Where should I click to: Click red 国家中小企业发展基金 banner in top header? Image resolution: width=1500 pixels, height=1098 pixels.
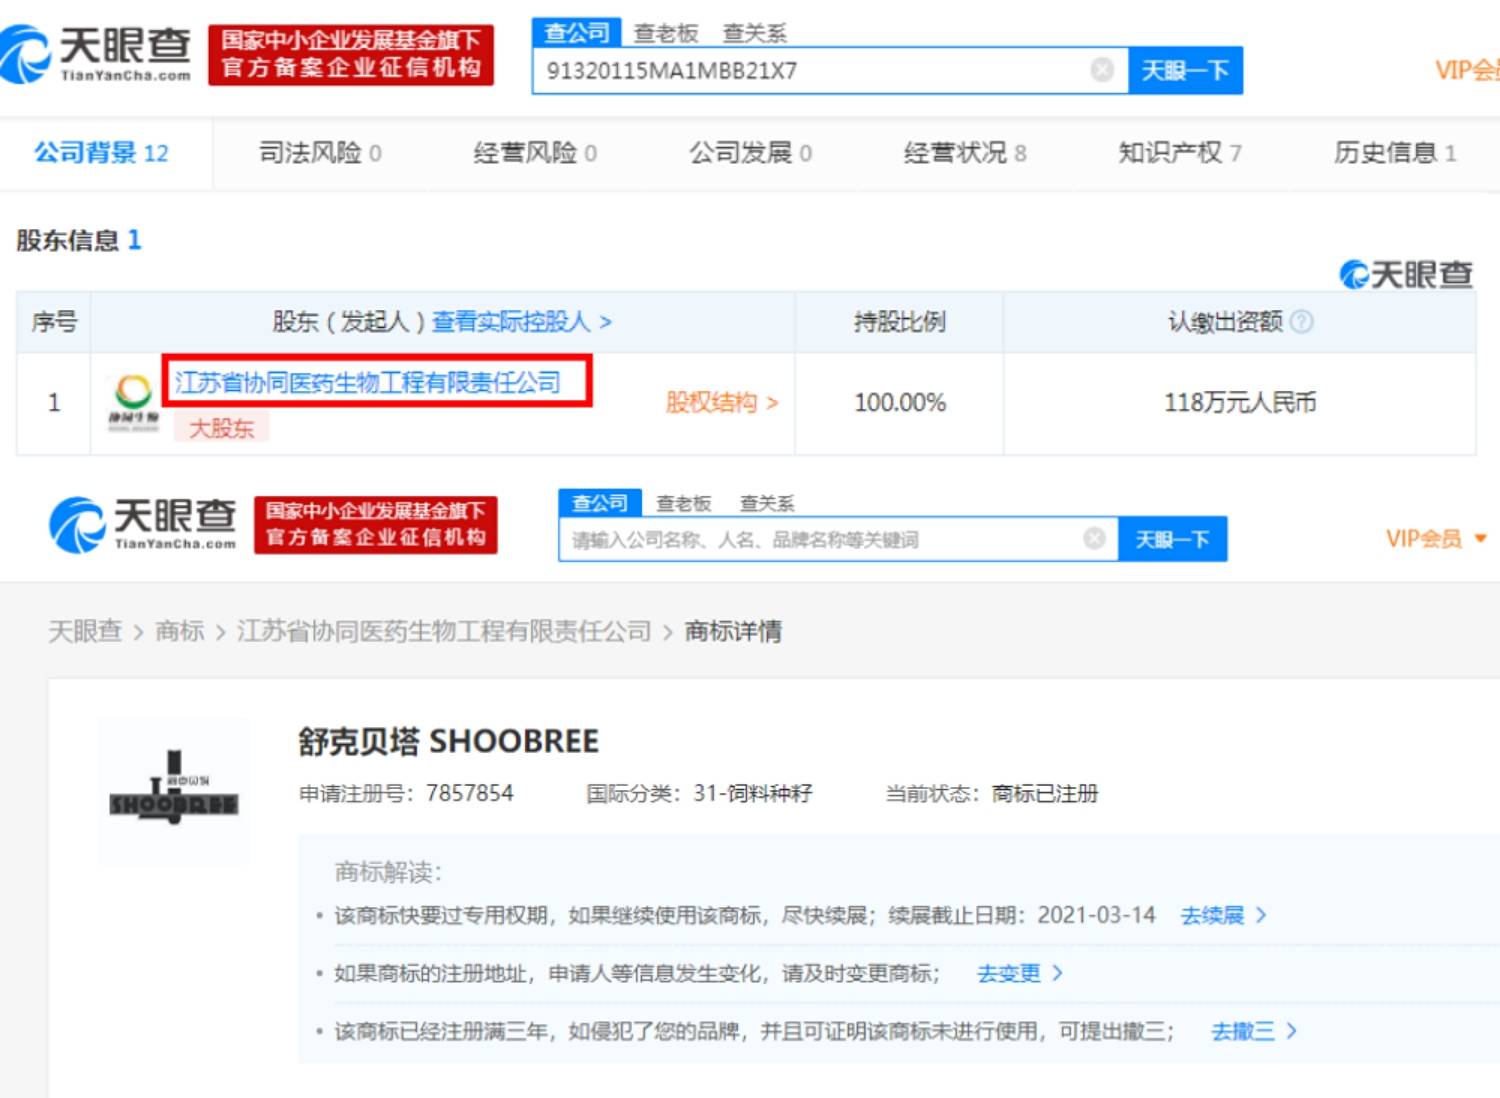tap(351, 54)
